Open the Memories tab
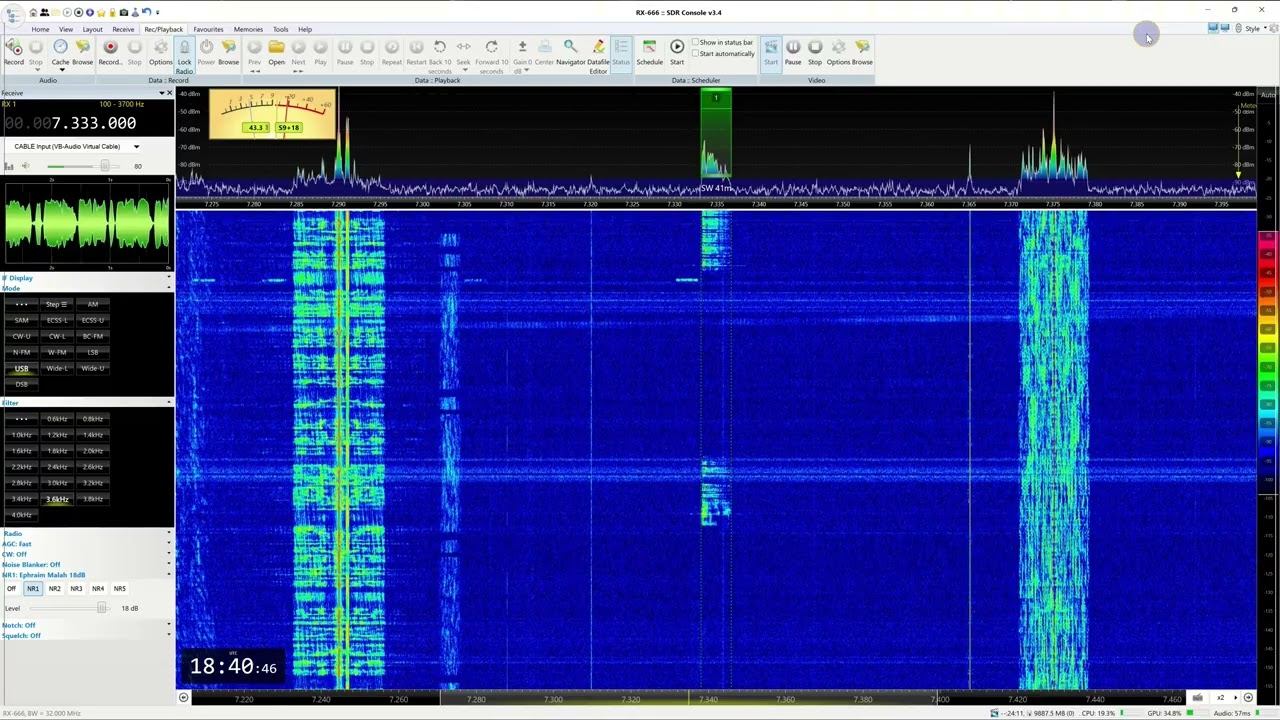This screenshot has width=1280, height=720. [x=248, y=29]
